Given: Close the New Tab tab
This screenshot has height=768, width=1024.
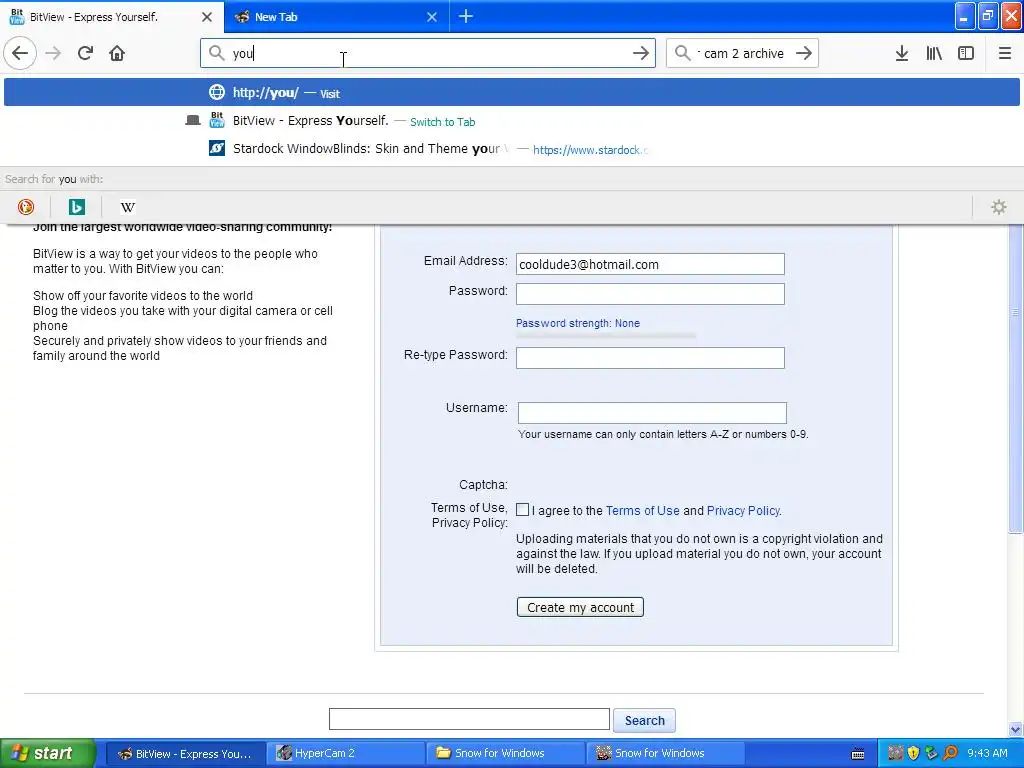Looking at the screenshot, I should [x=432, y=17].
